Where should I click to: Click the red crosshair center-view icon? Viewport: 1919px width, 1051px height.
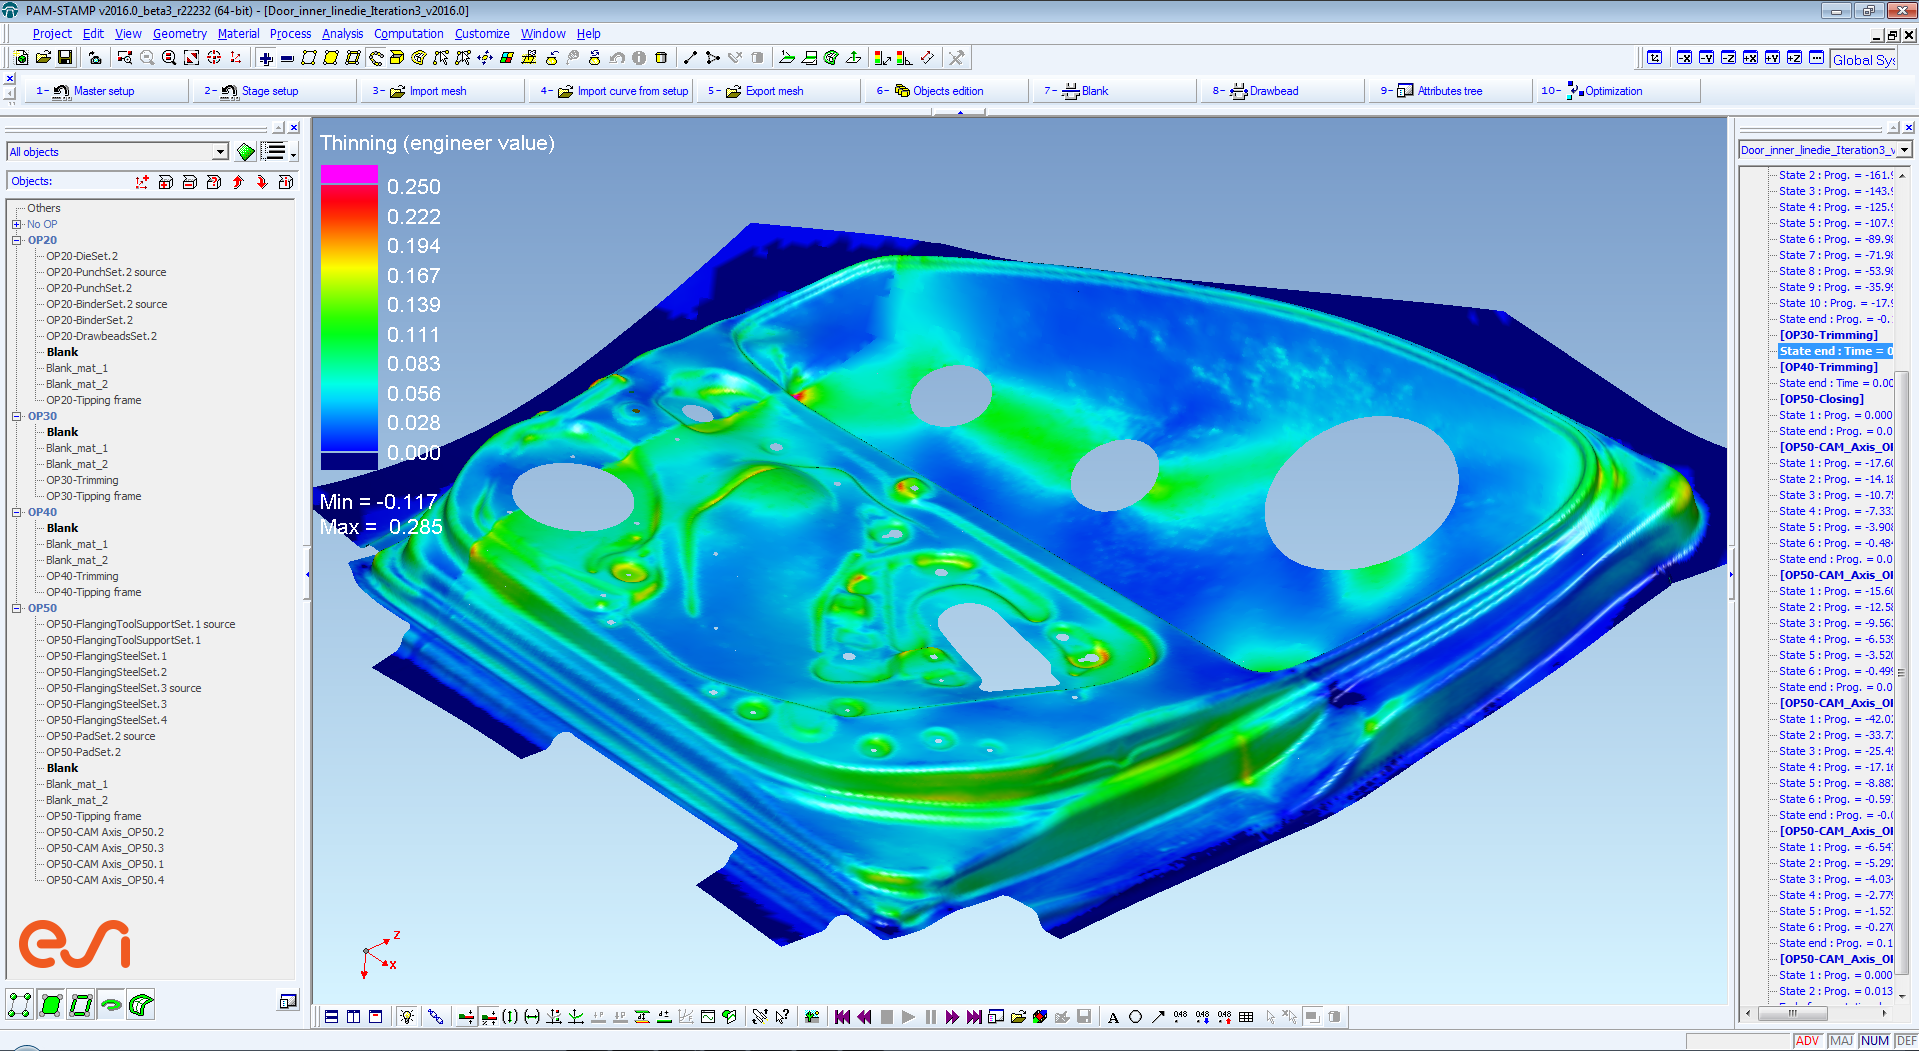213,58
